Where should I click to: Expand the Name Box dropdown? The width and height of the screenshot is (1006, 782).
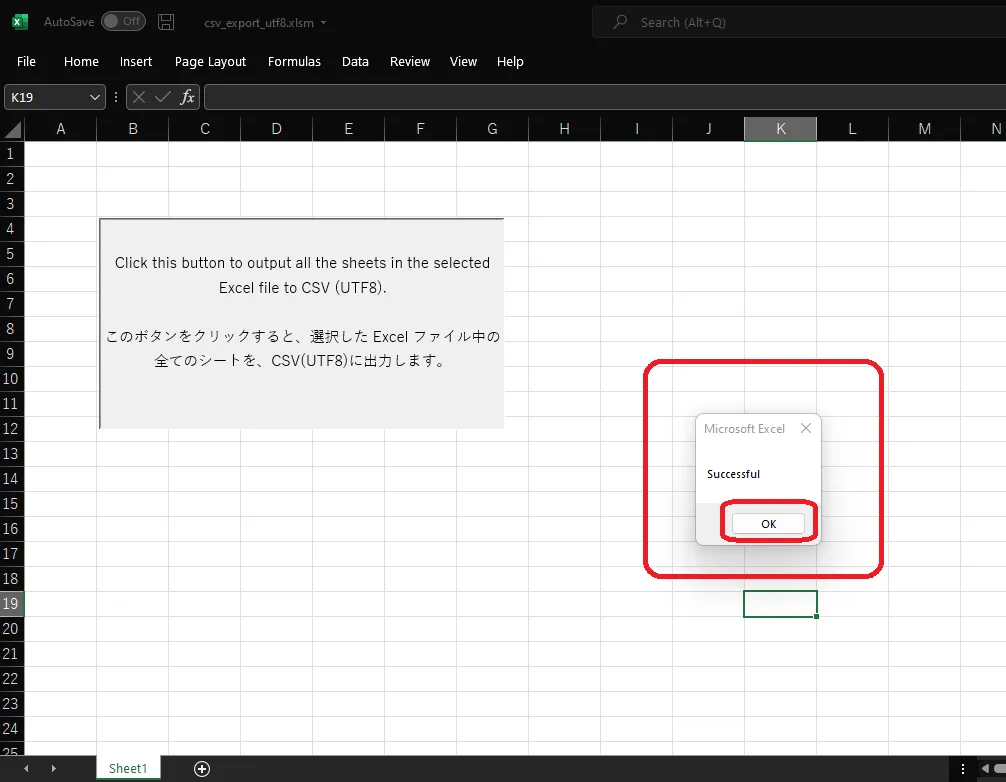click(95, 97)
